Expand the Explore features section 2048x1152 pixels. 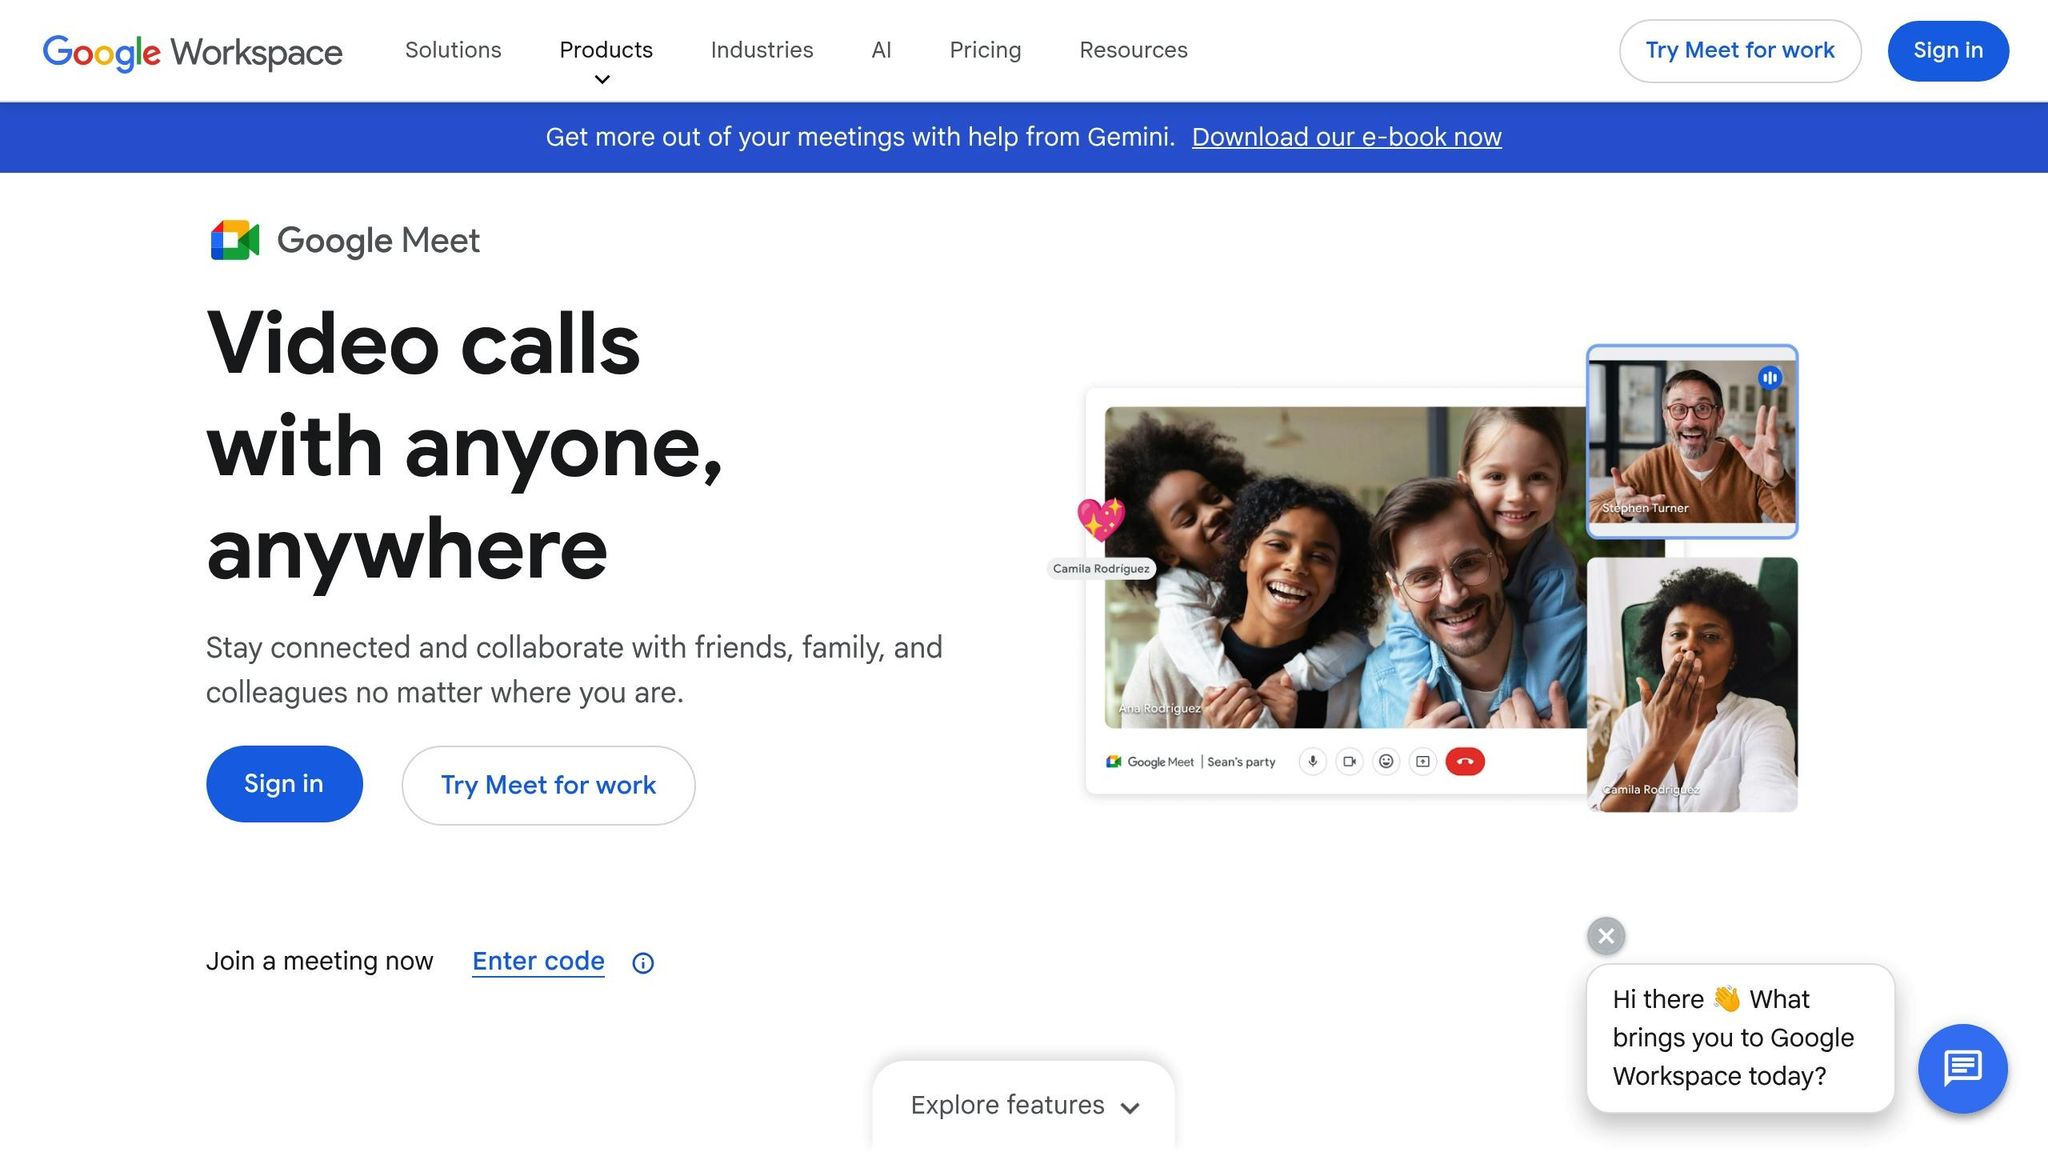(1022, 1105)
